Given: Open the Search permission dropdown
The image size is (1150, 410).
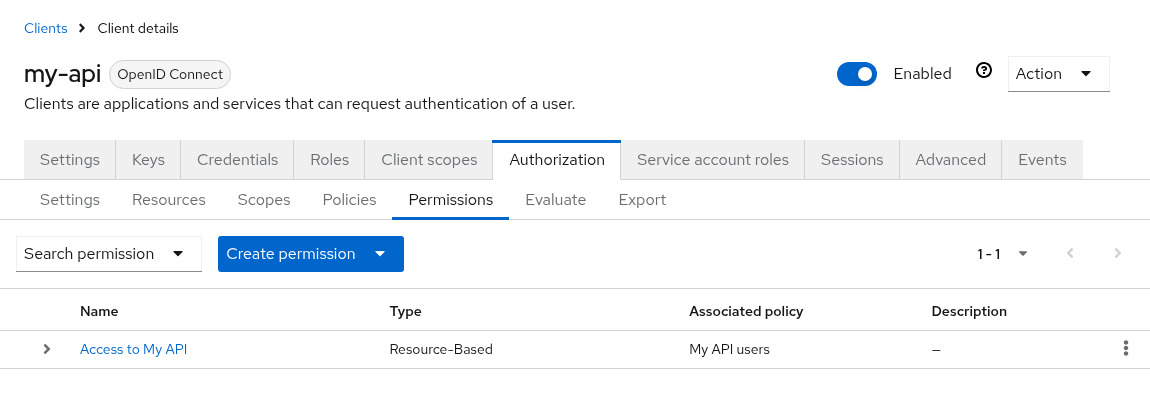Looking at the screenshot, I should (109, 254).
